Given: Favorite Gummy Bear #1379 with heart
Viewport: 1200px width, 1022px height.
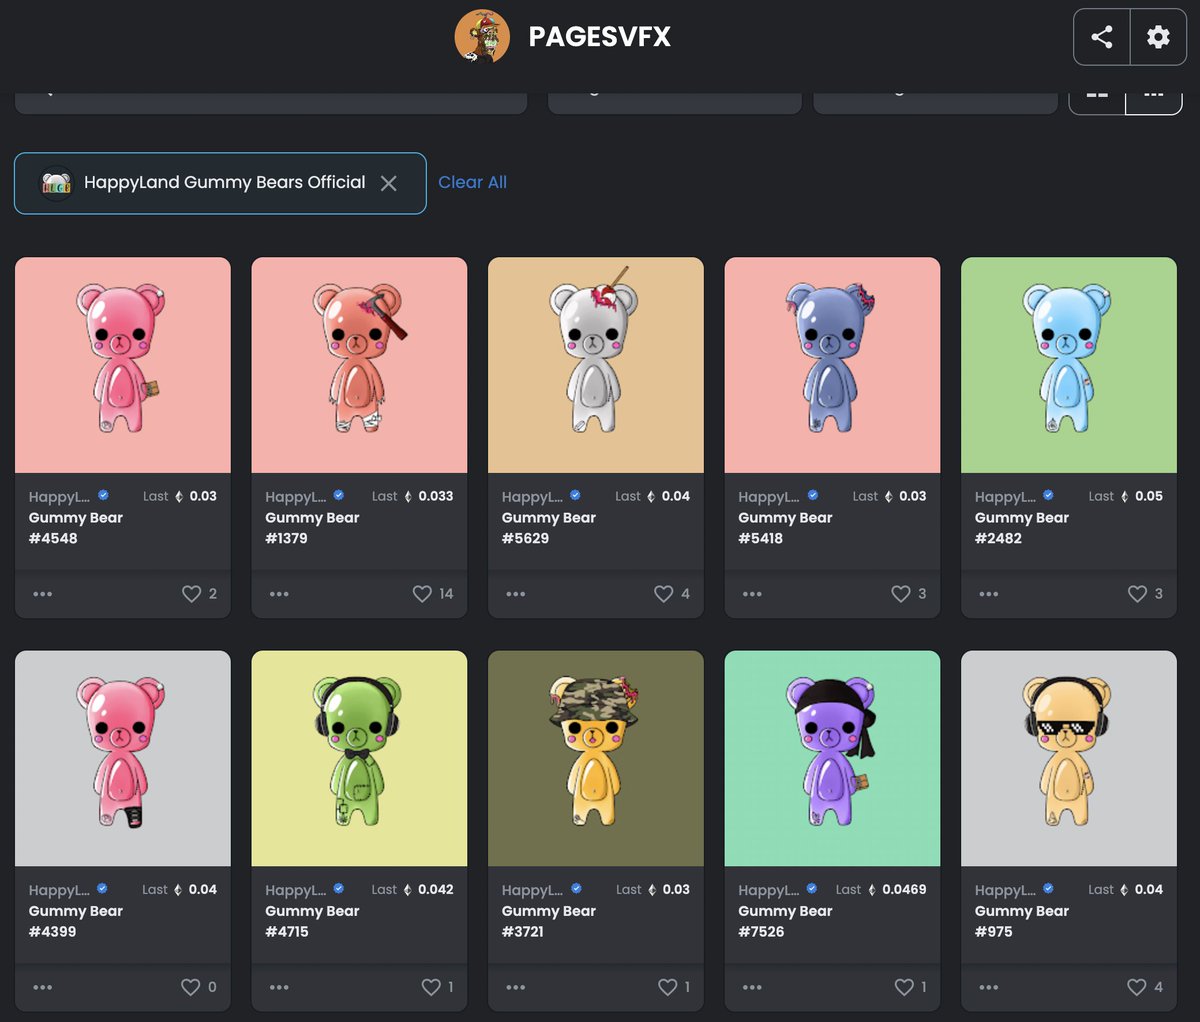Looking at the screenshot, I should coord(422,594).
